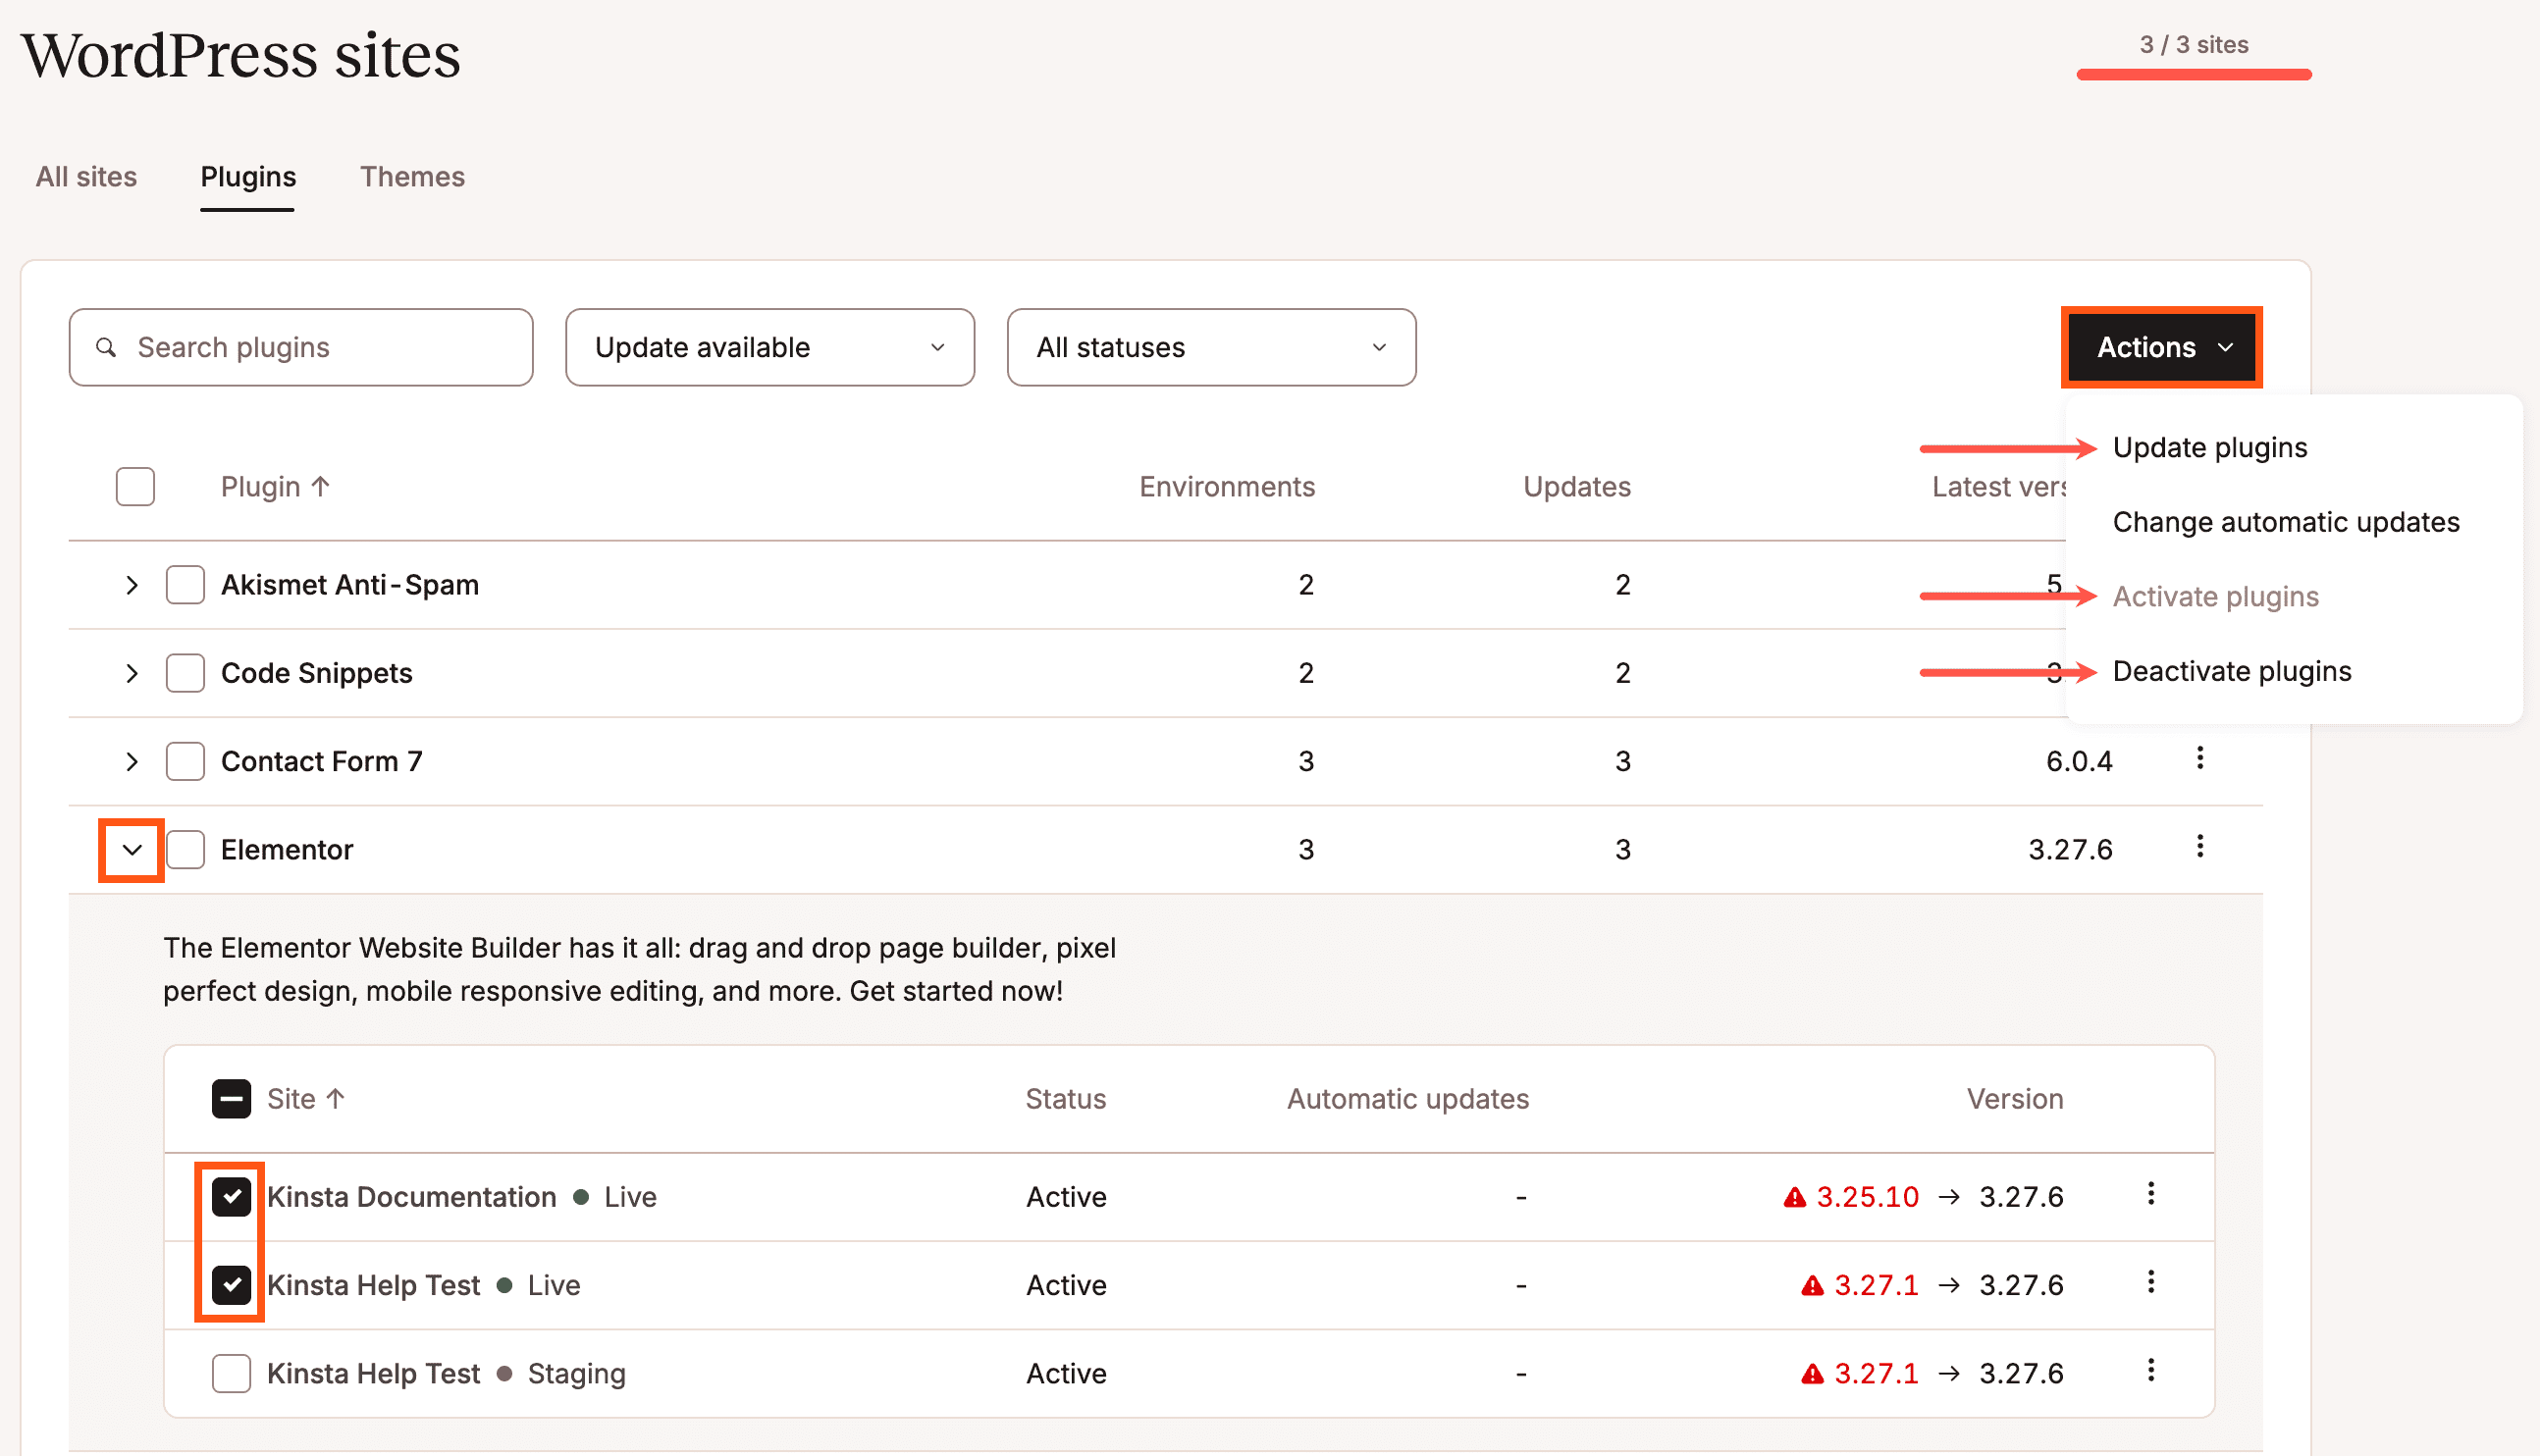The width and height of the screenshot is (2540, 1456).
Task: Click warning icon in Kinsta Help Test Live row
Action: pyautogui.click(x=1812, y=1285)
